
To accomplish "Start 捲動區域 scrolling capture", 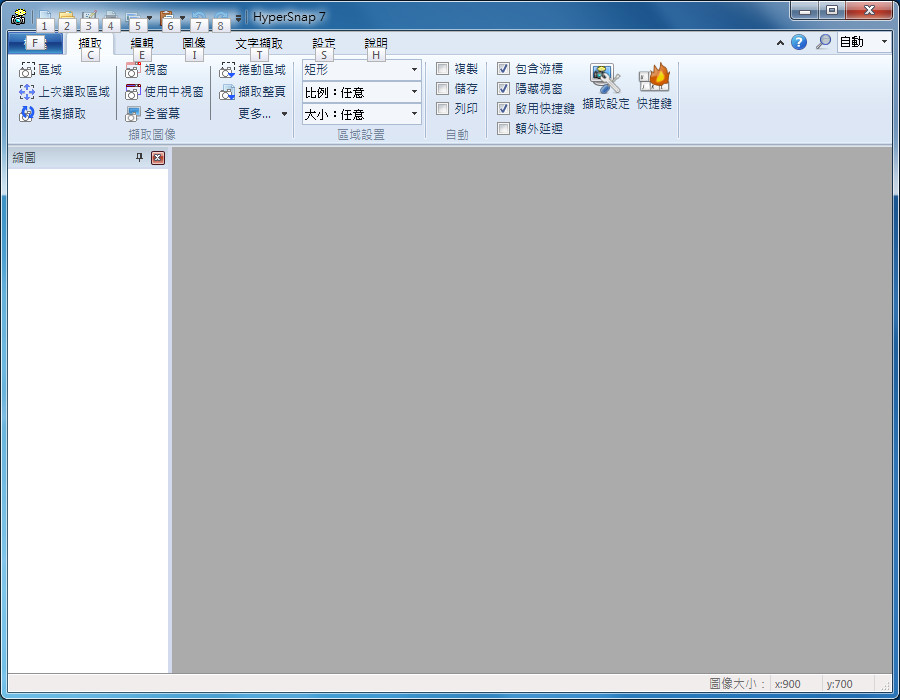I will click(x=253, y=70).
